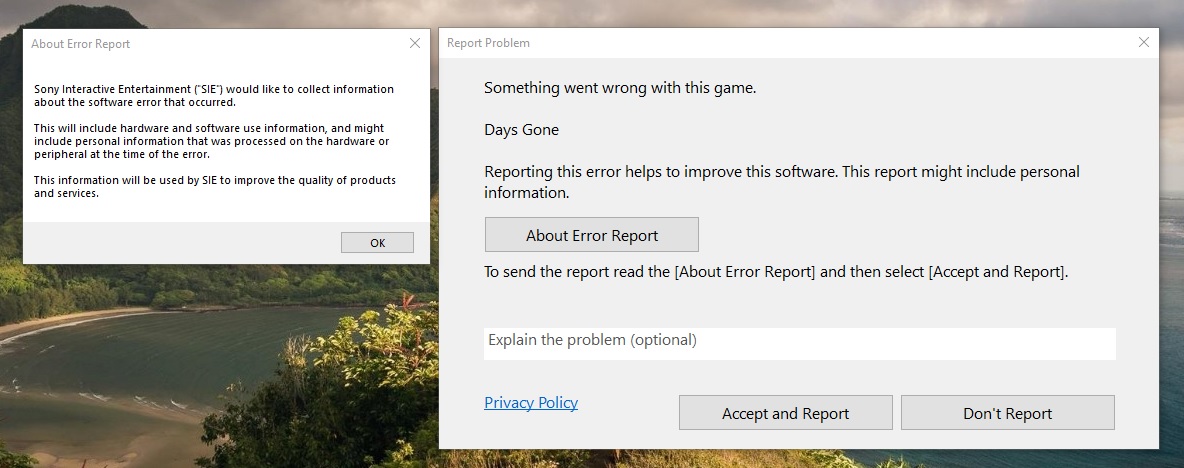Image resolution: width=1184 pixels, height=468 pixels.
Task: Click the Explain the problem text field
Action: 800,343
